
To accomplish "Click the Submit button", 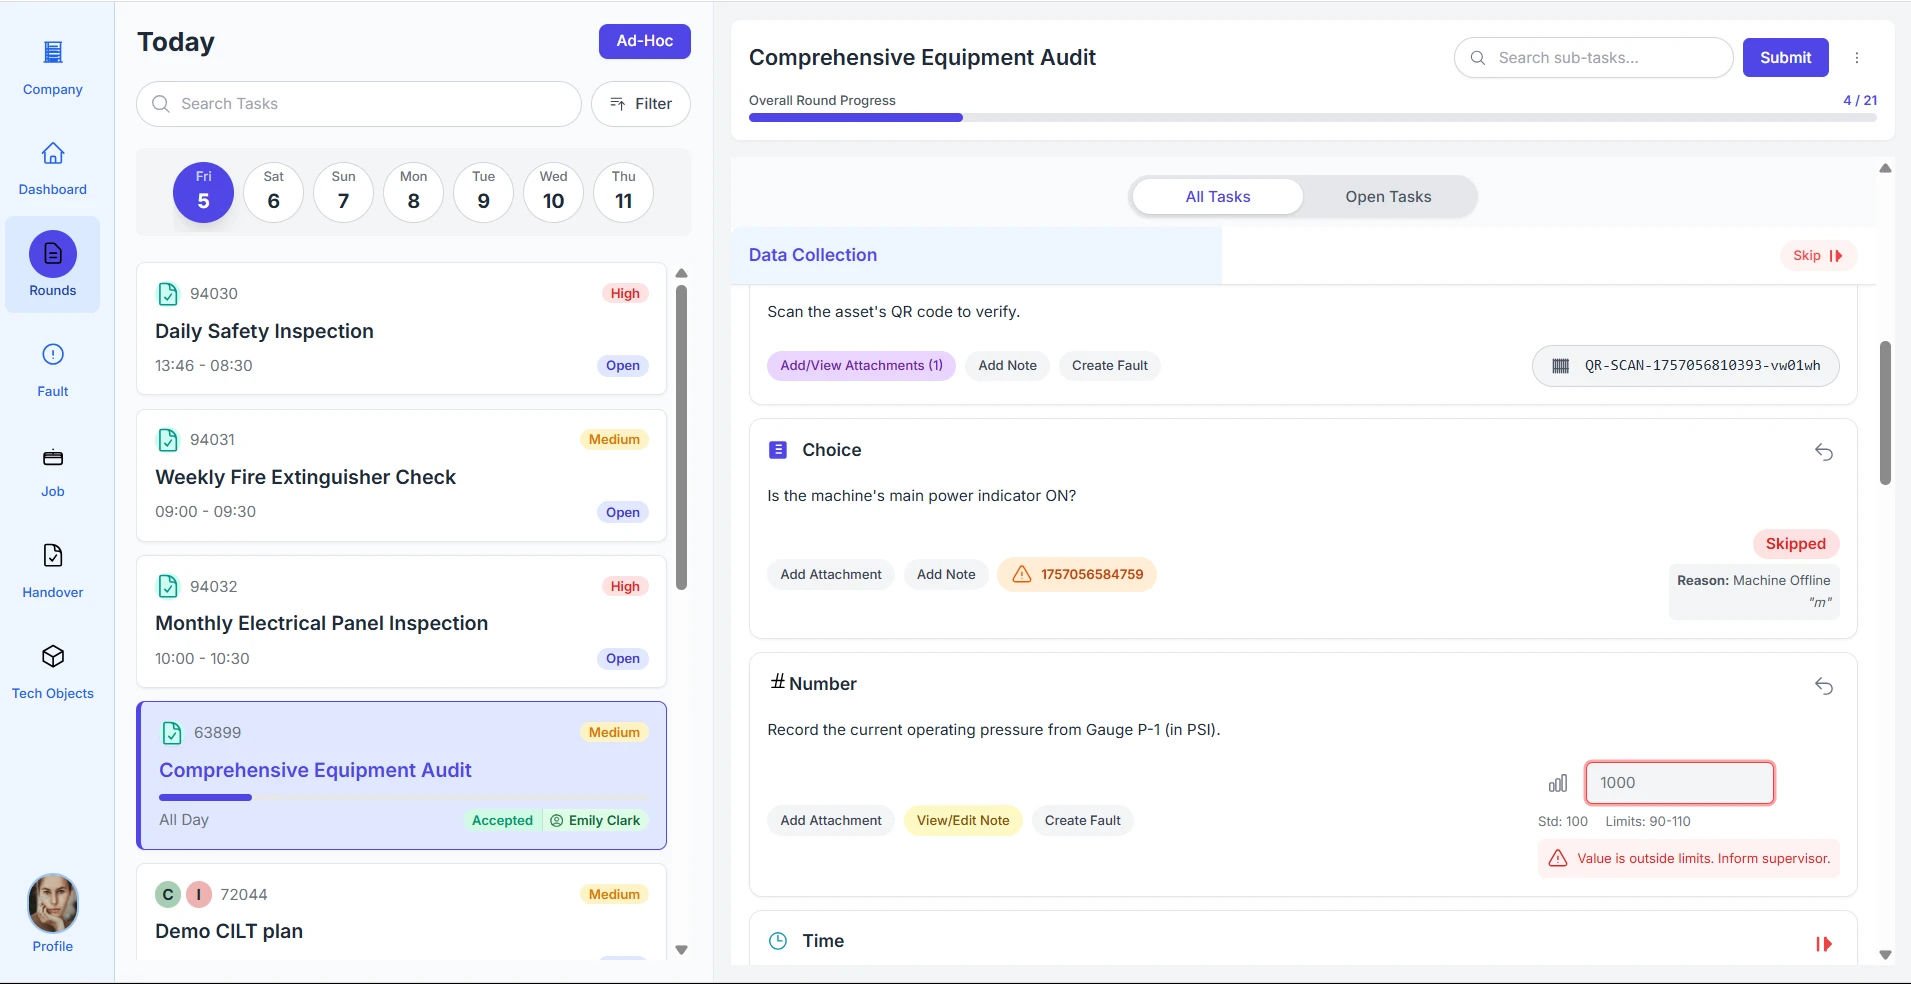I will (1785, 58).
